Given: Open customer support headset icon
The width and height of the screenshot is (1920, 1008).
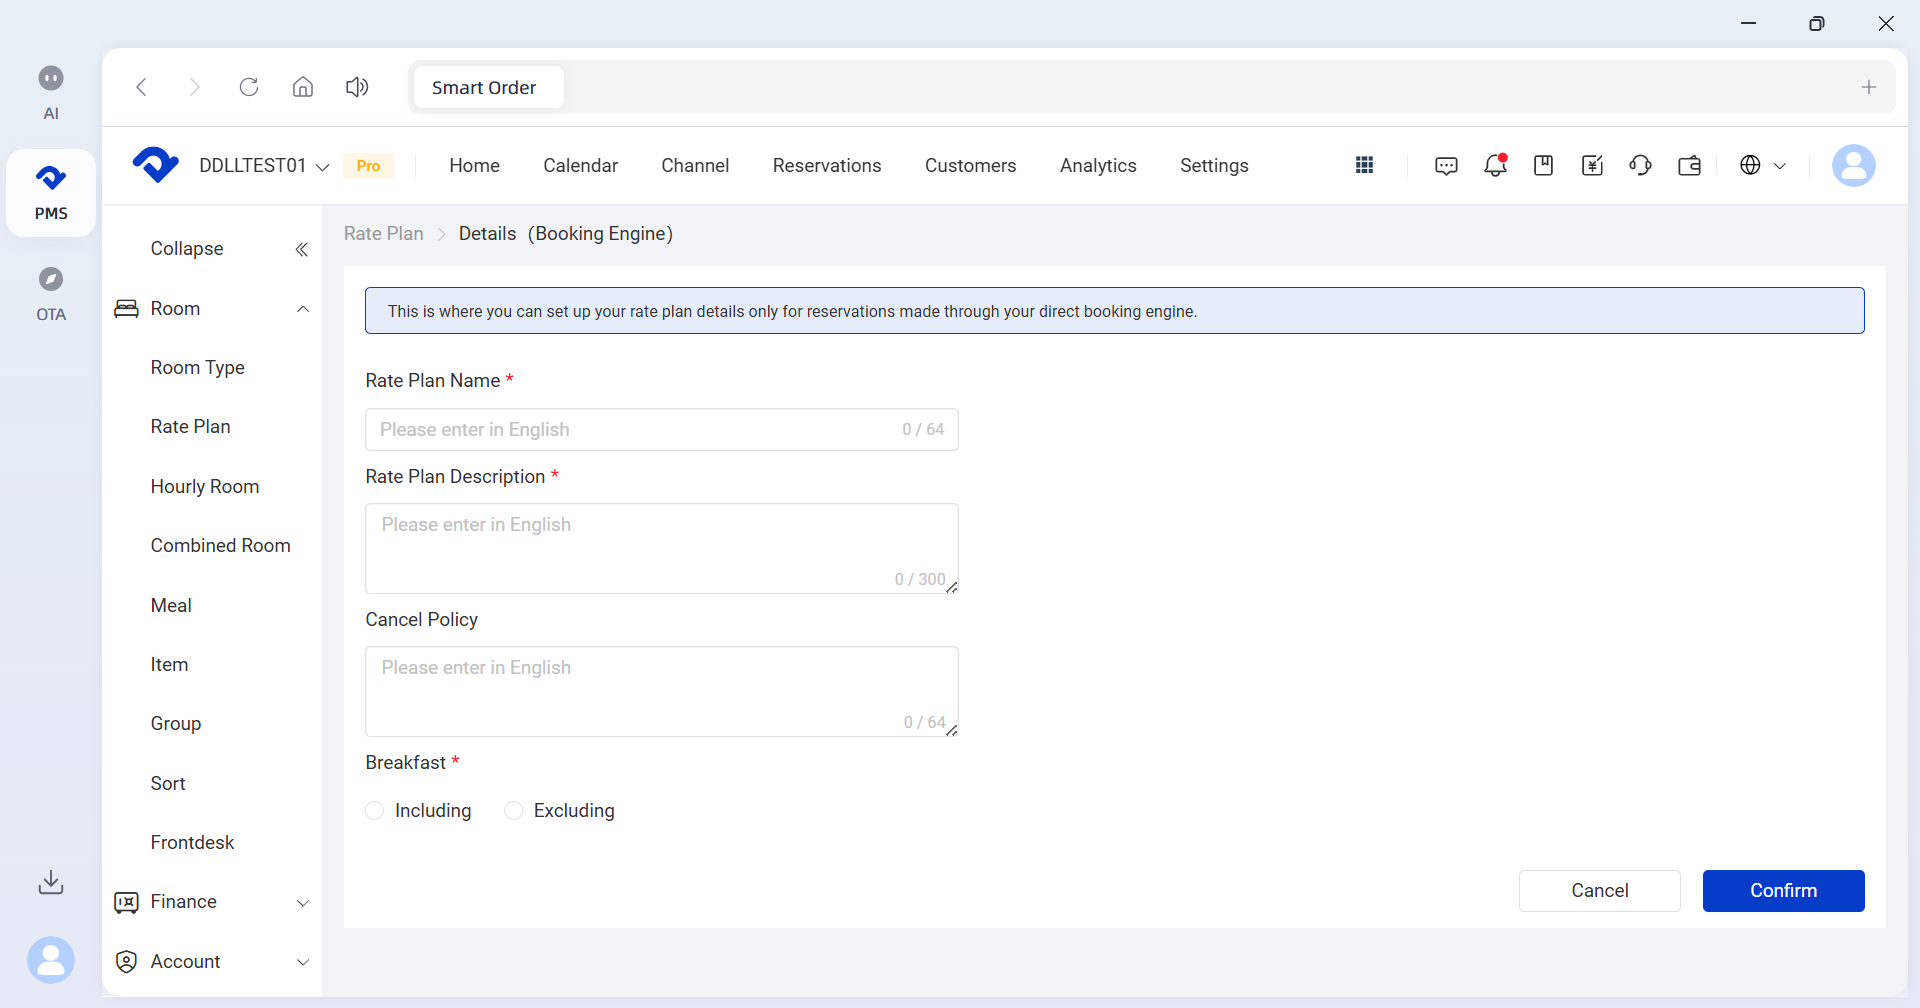Looking at the screenshot, I should (1641, 165).
